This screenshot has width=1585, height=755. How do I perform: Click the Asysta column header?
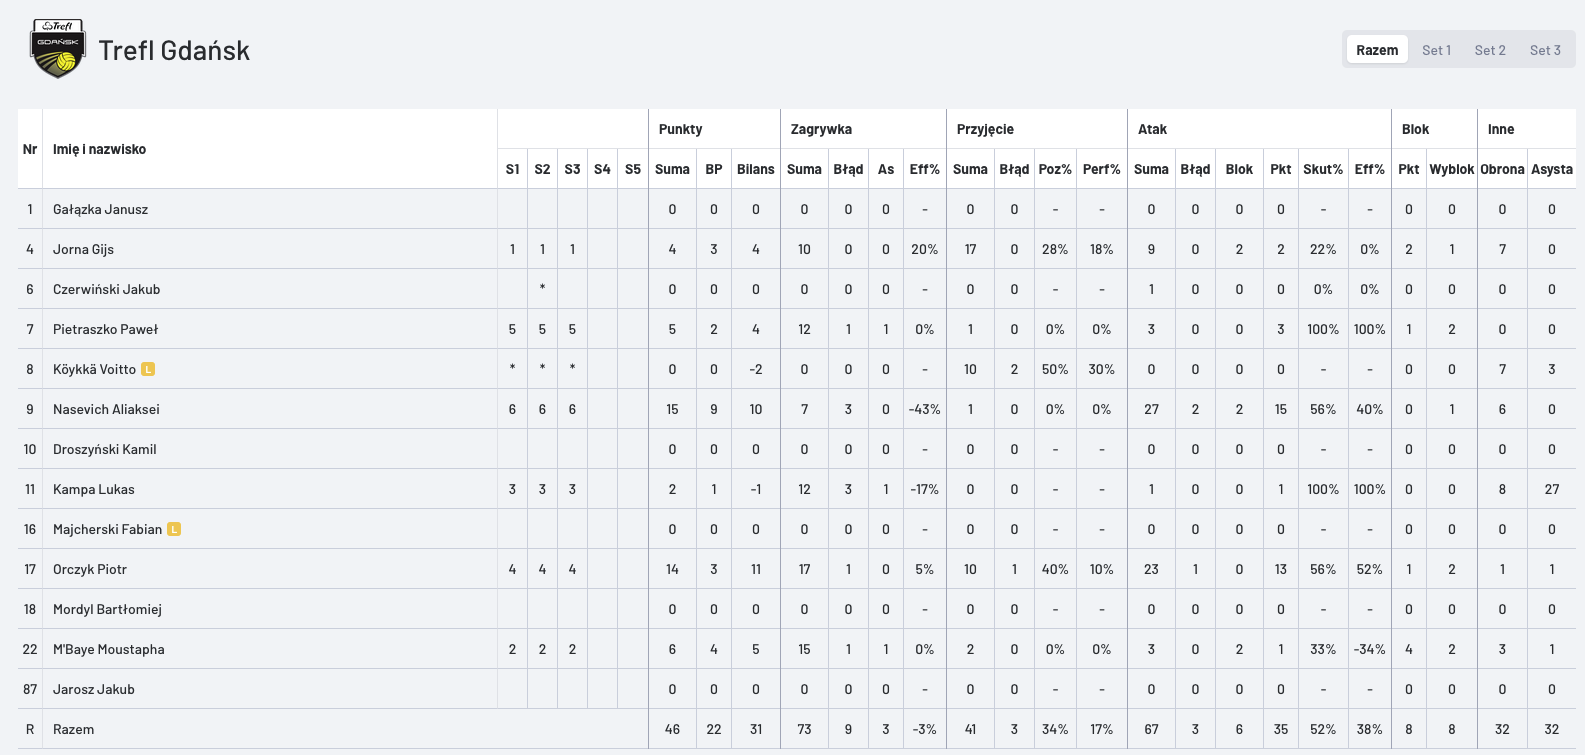pos(1552,169)
